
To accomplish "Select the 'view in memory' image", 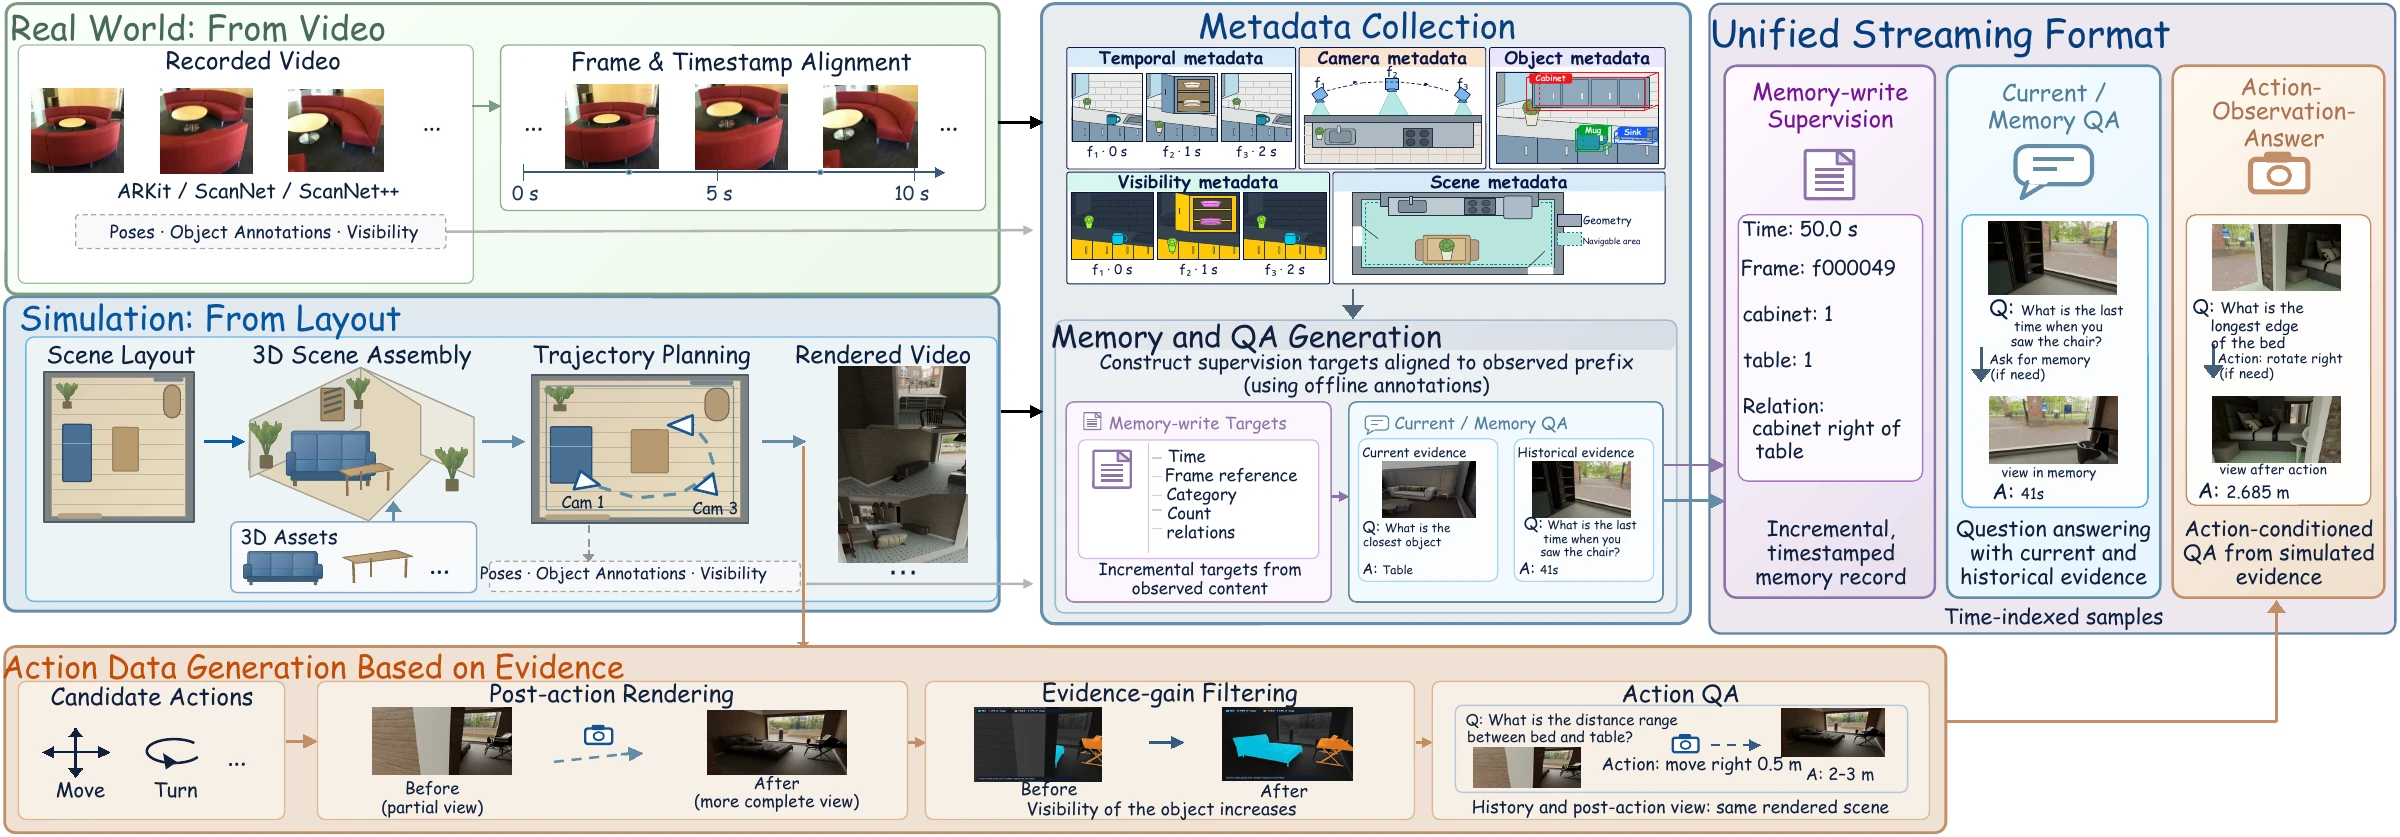I will pyautogui.click(x=2053, y=430).
